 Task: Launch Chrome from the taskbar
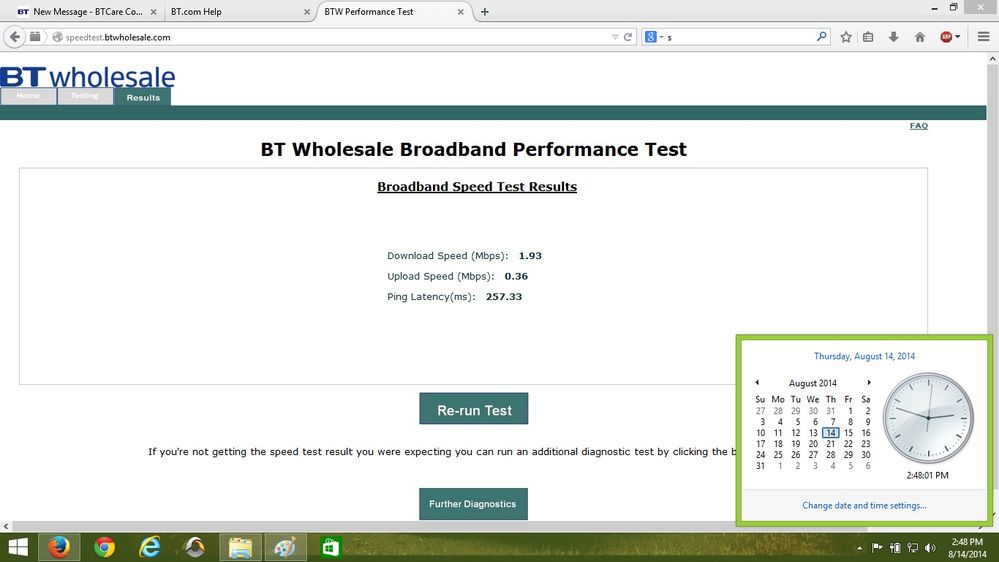104,547
